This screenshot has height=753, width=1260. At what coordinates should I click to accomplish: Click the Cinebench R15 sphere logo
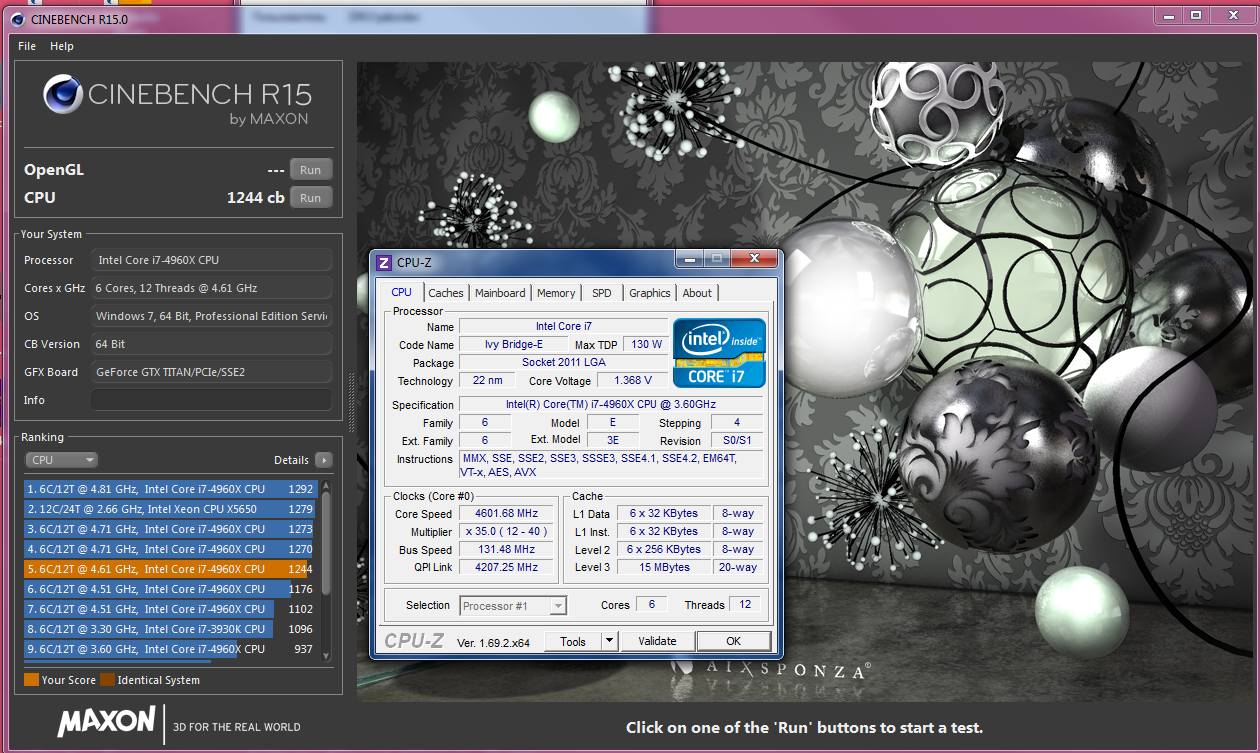pos(62,95)
